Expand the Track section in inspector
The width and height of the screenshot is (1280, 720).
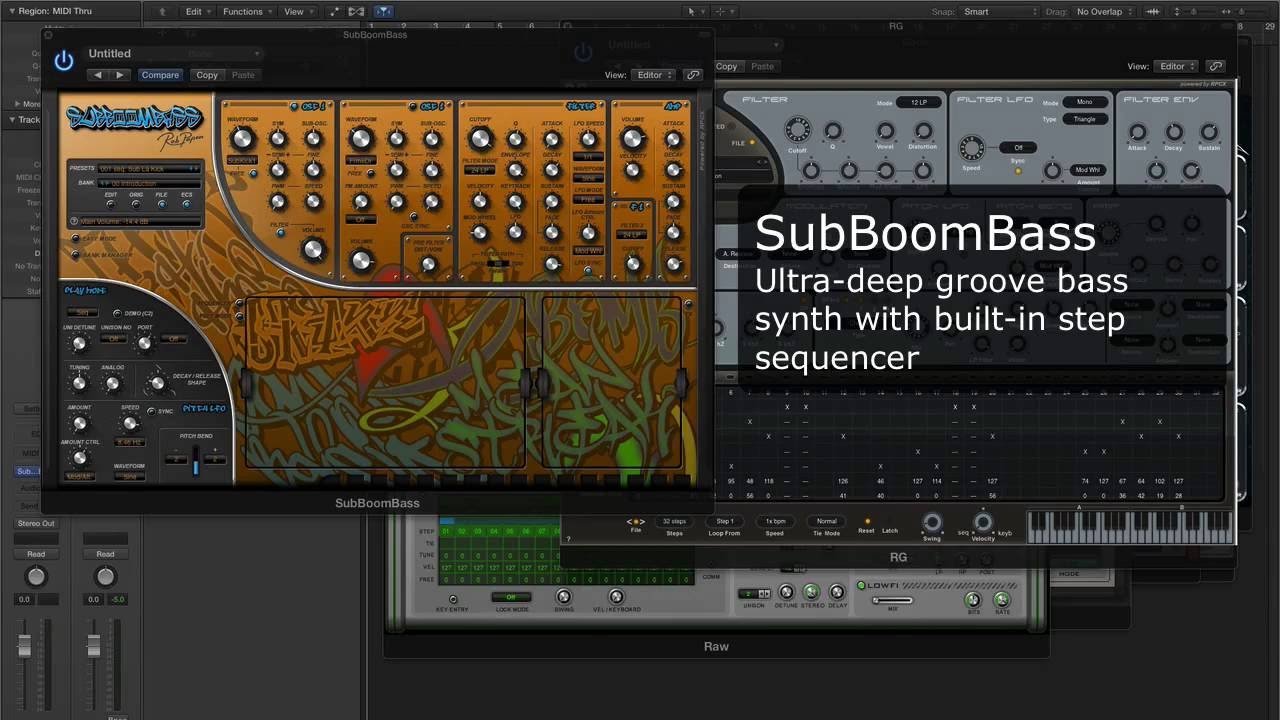tap(14, 120)
